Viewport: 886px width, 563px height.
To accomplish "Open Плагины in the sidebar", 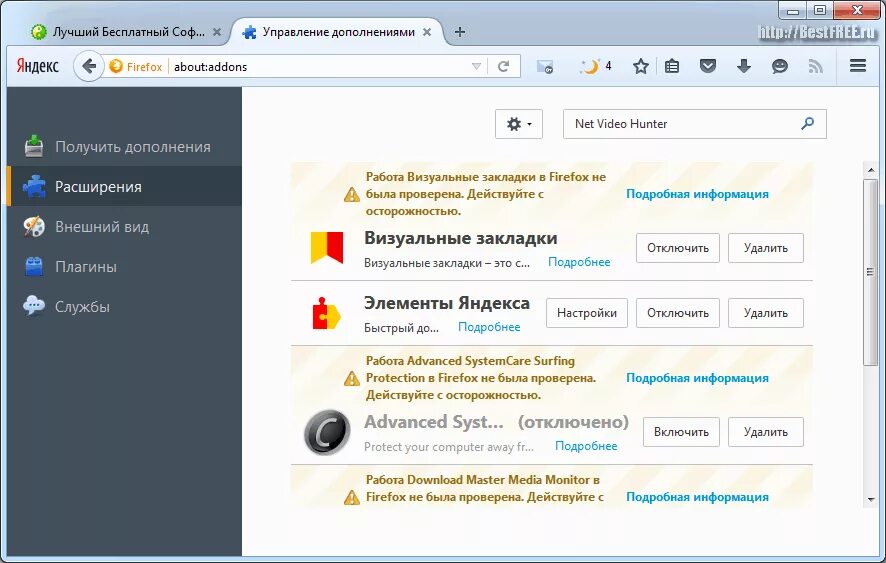I will click(124, 267).
